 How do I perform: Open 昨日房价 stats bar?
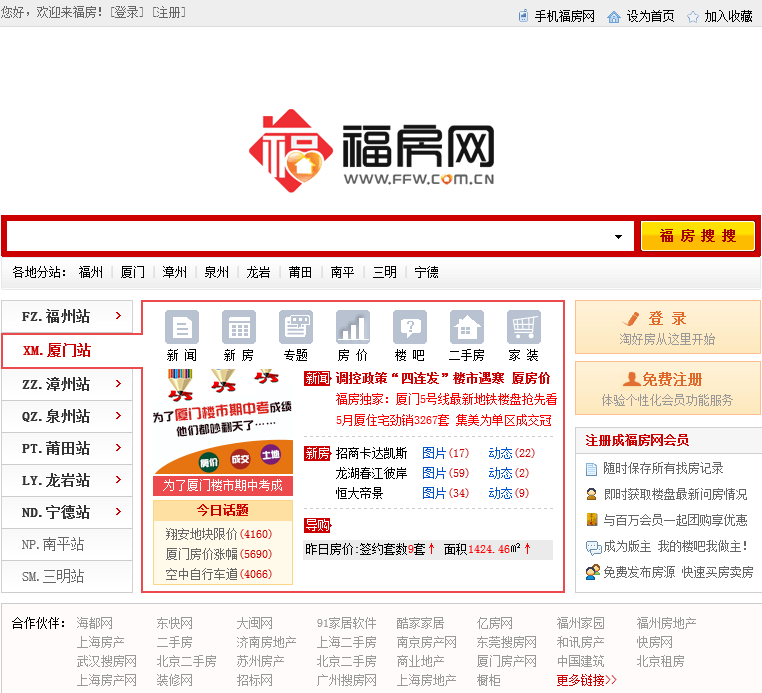coord(428,550)
